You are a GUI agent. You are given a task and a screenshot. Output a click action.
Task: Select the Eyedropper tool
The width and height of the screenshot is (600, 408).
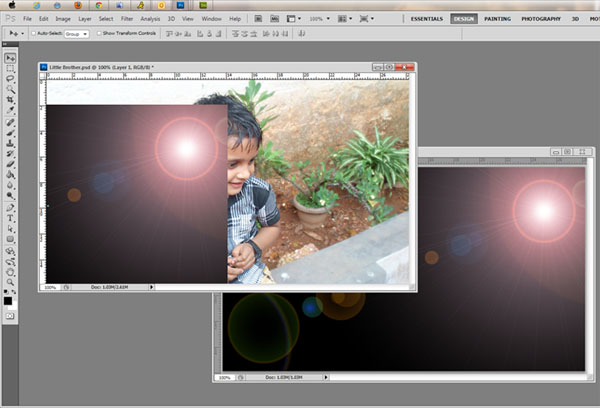pos(10,110)
